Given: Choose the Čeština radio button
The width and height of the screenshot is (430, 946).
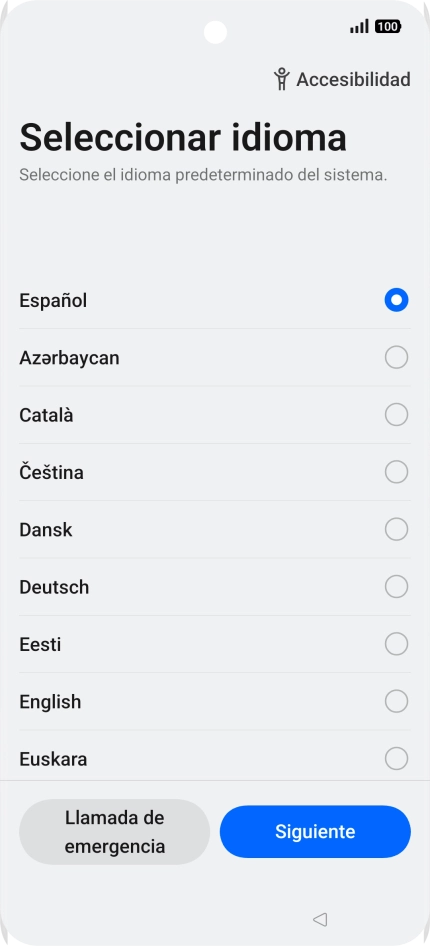Looking at the screenshot, I should click(x=396, y=472).
